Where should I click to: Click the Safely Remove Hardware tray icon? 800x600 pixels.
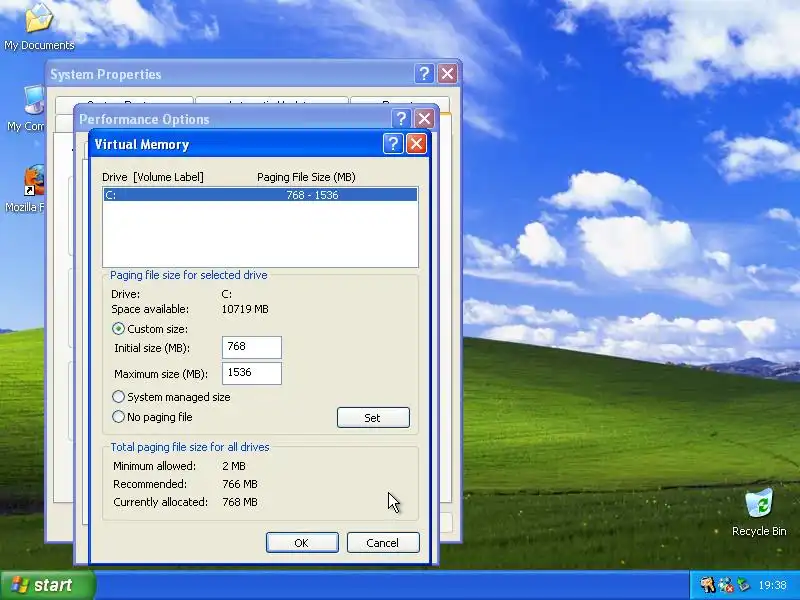[x=743, y=585]
